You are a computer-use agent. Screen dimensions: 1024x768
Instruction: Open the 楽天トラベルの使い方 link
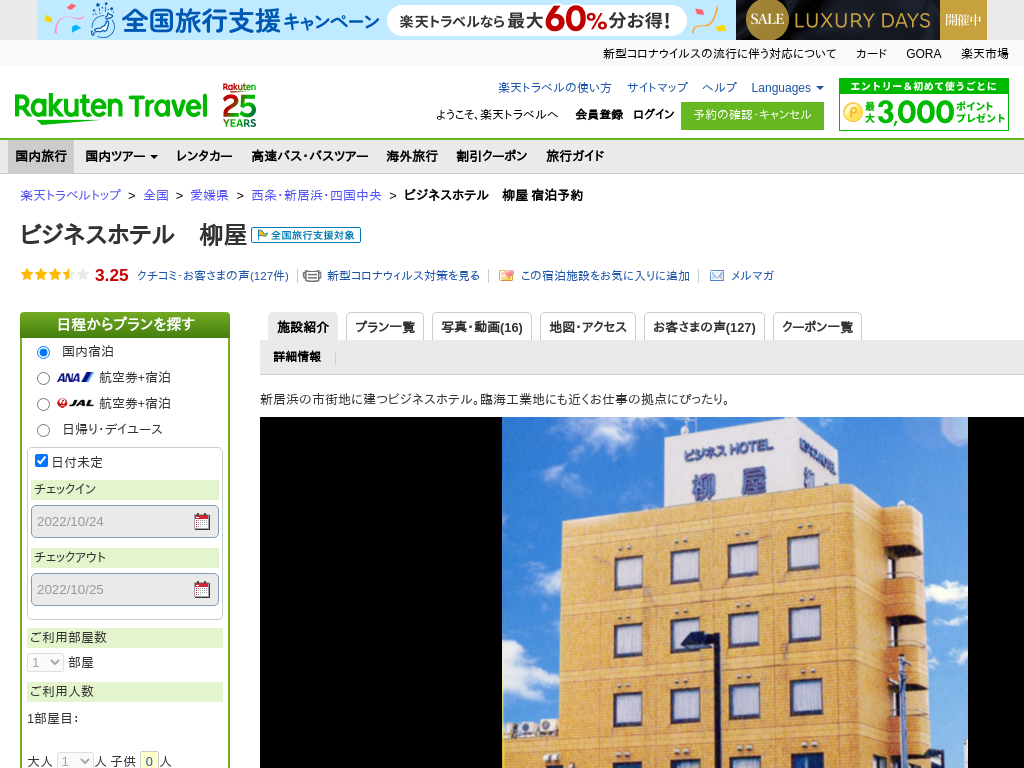click(x=554, y=88)
